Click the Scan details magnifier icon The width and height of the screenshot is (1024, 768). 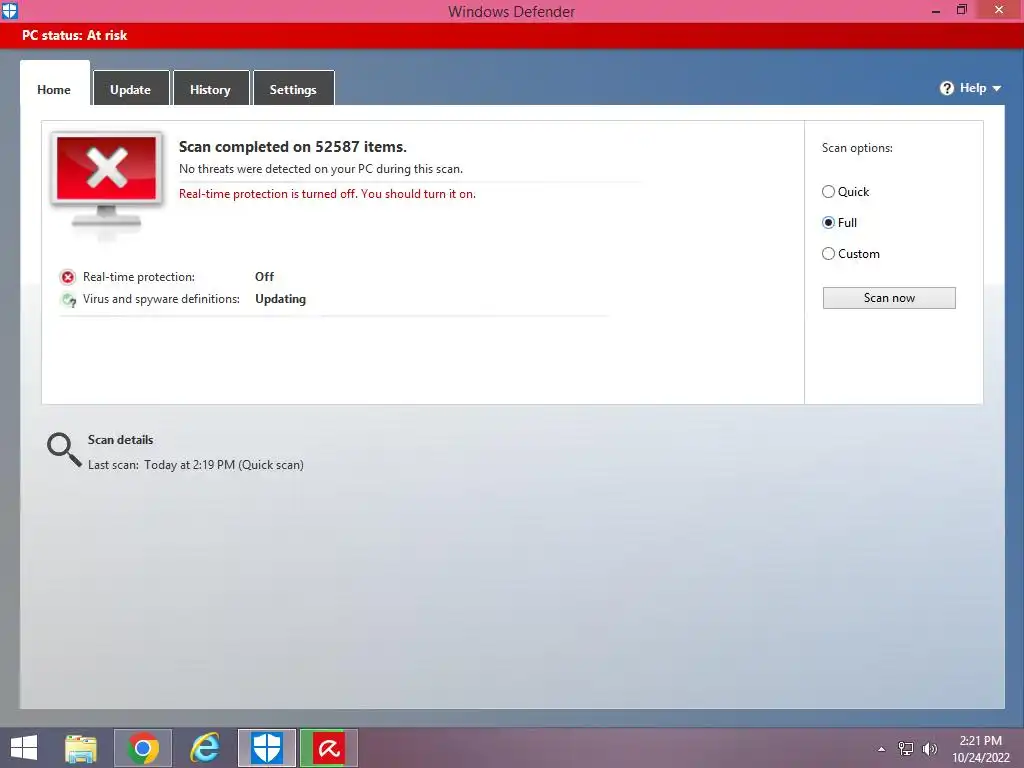(63, 449)
